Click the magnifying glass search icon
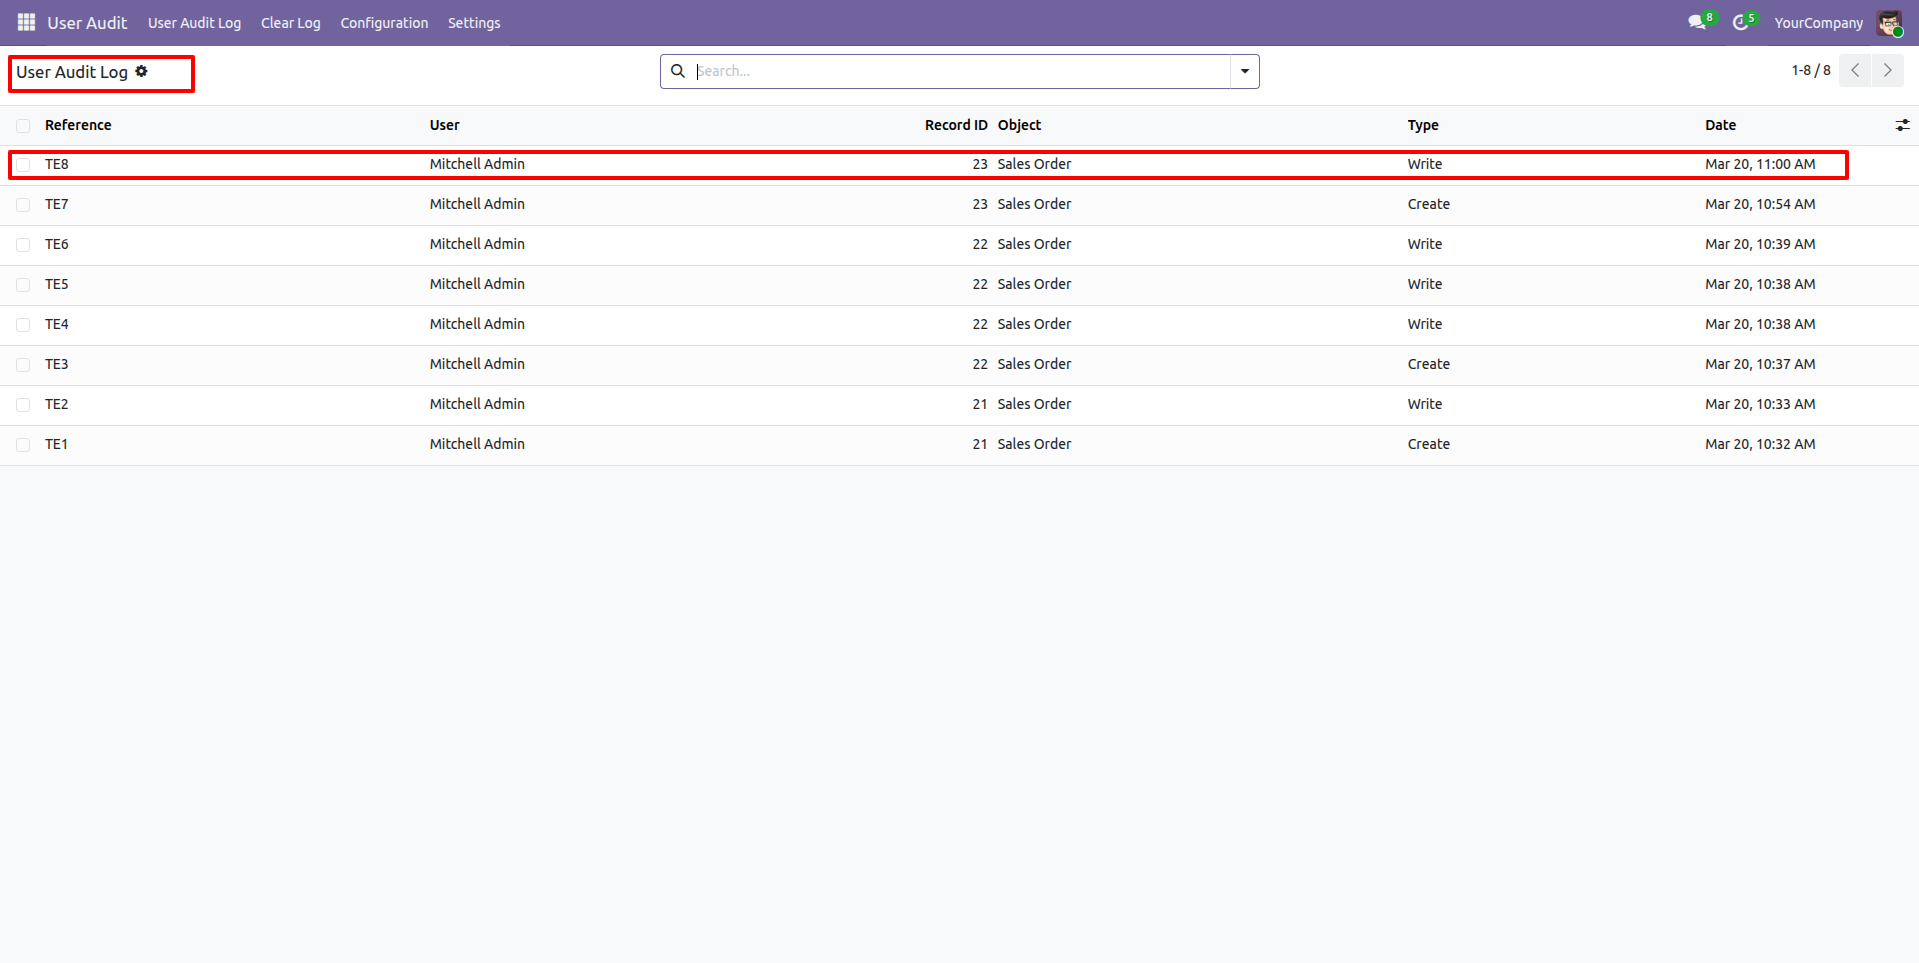The height and width of the screenshot is (963, 1919). click(678, 71)
